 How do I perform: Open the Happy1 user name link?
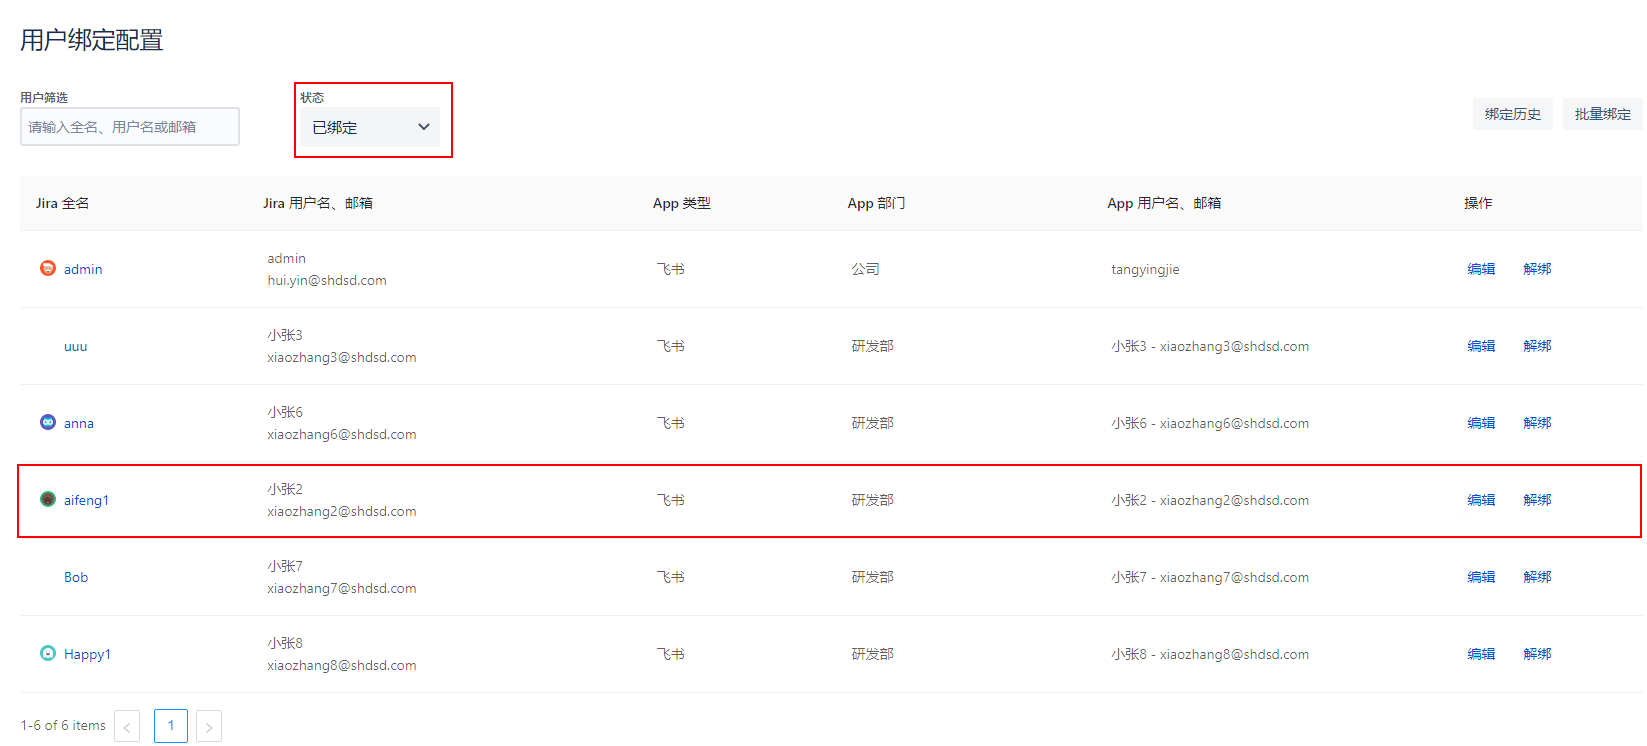(87, 654)
